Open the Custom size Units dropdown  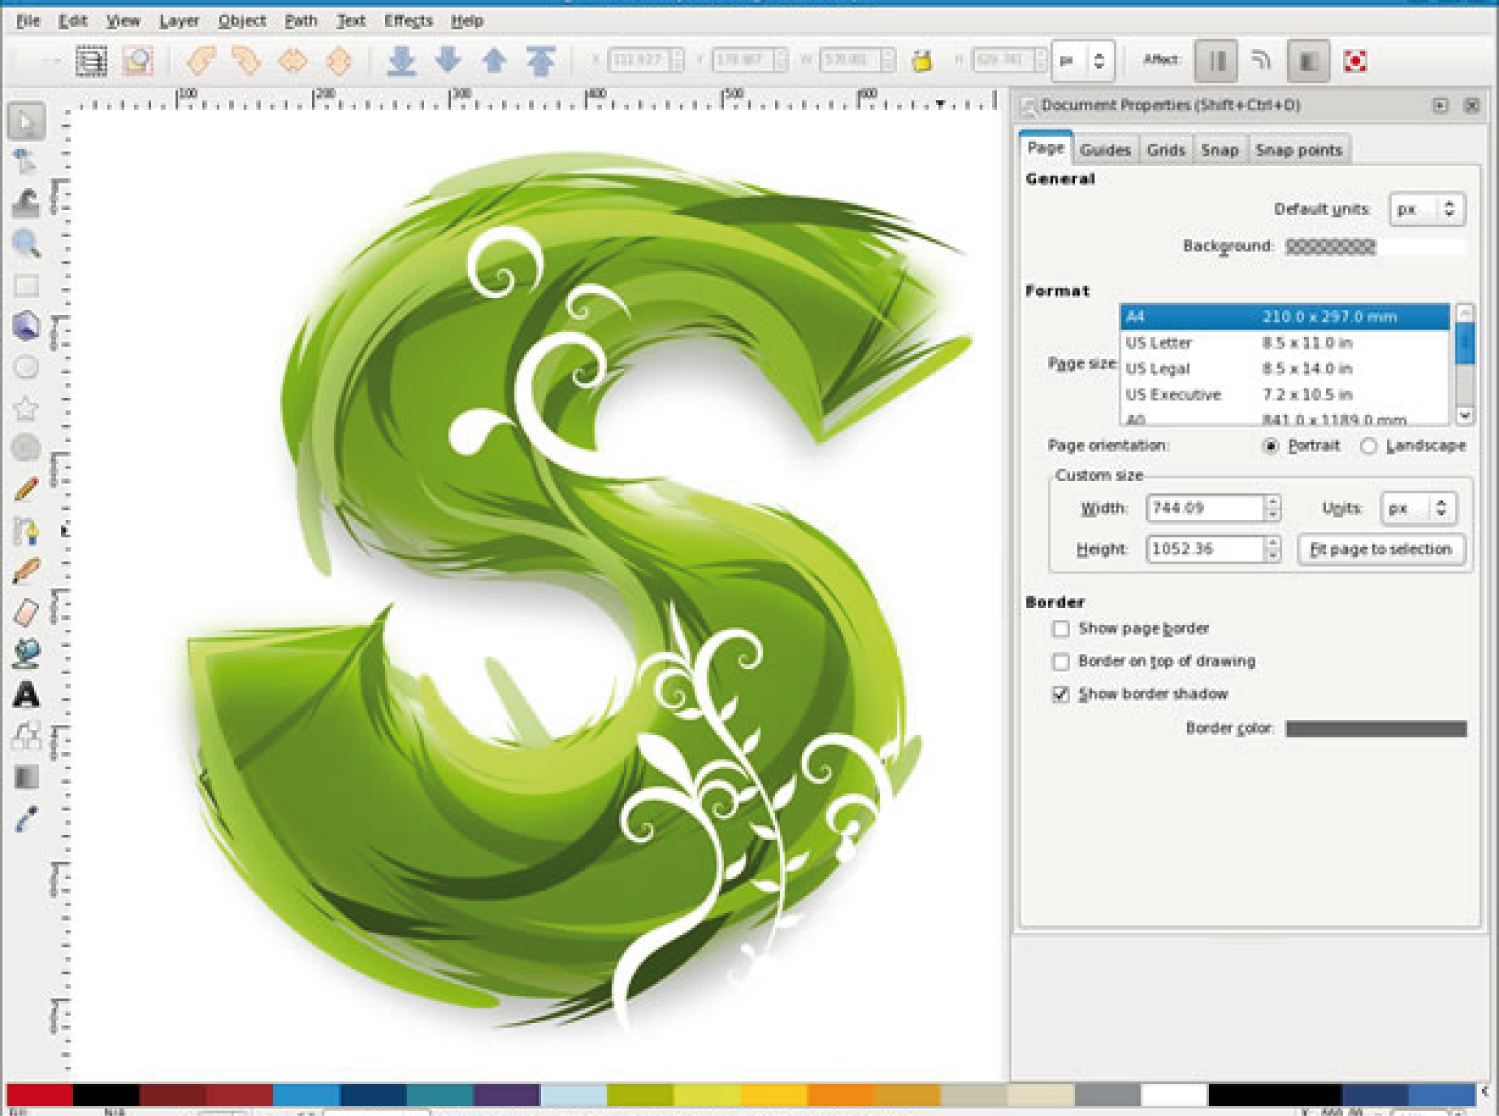[1418, 508]
